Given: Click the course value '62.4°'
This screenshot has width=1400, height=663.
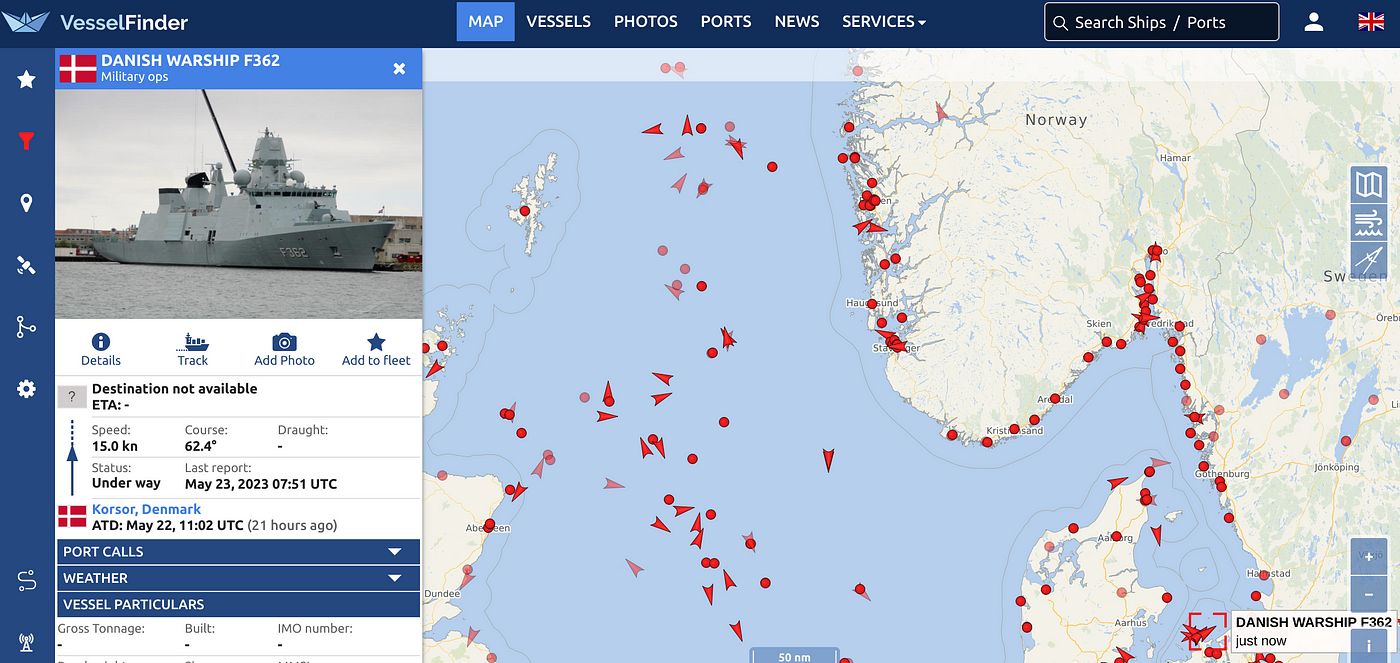Looking at the screenshot, I should pos(201,447).
